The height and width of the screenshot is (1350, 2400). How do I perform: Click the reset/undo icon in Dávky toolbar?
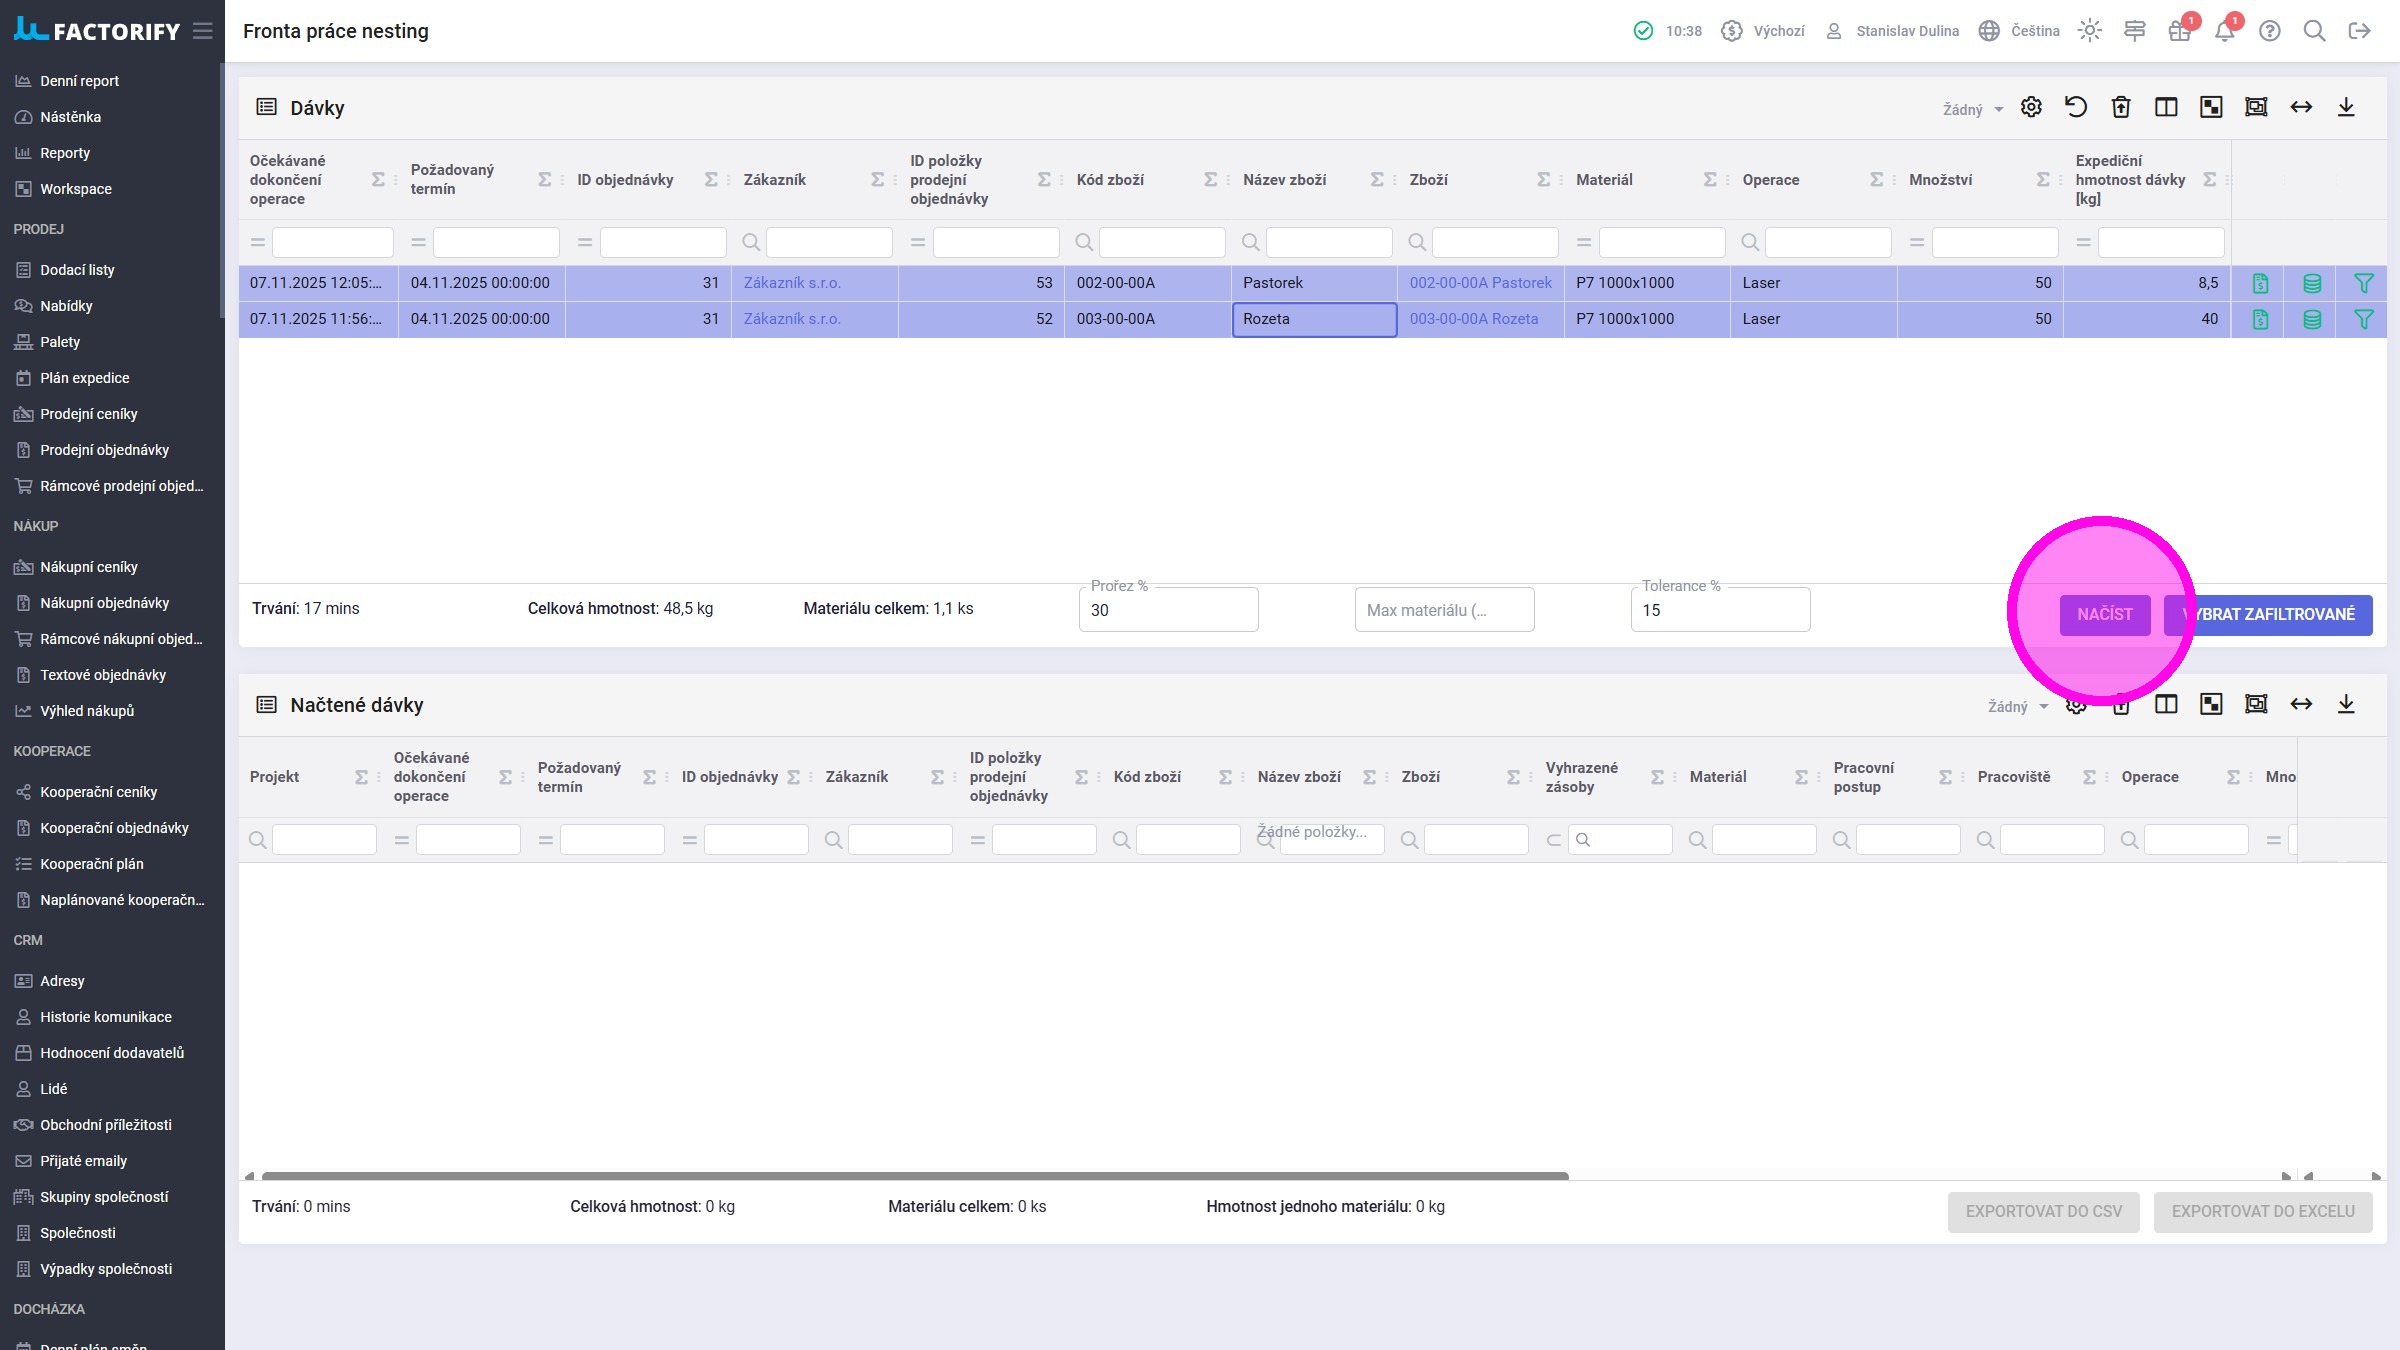click(2076, 107)
